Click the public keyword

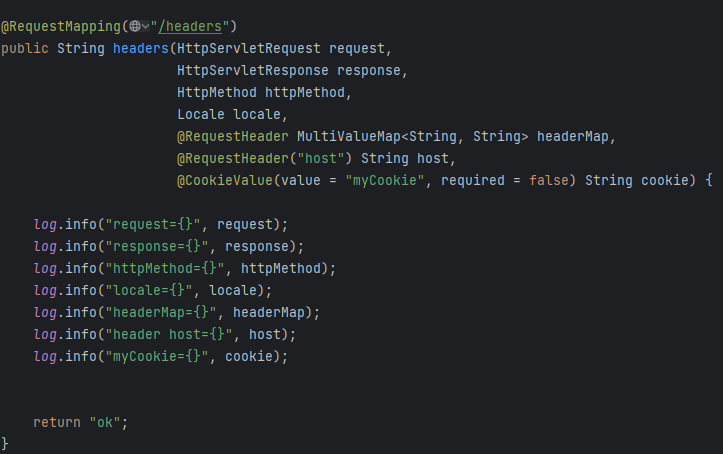25,48
